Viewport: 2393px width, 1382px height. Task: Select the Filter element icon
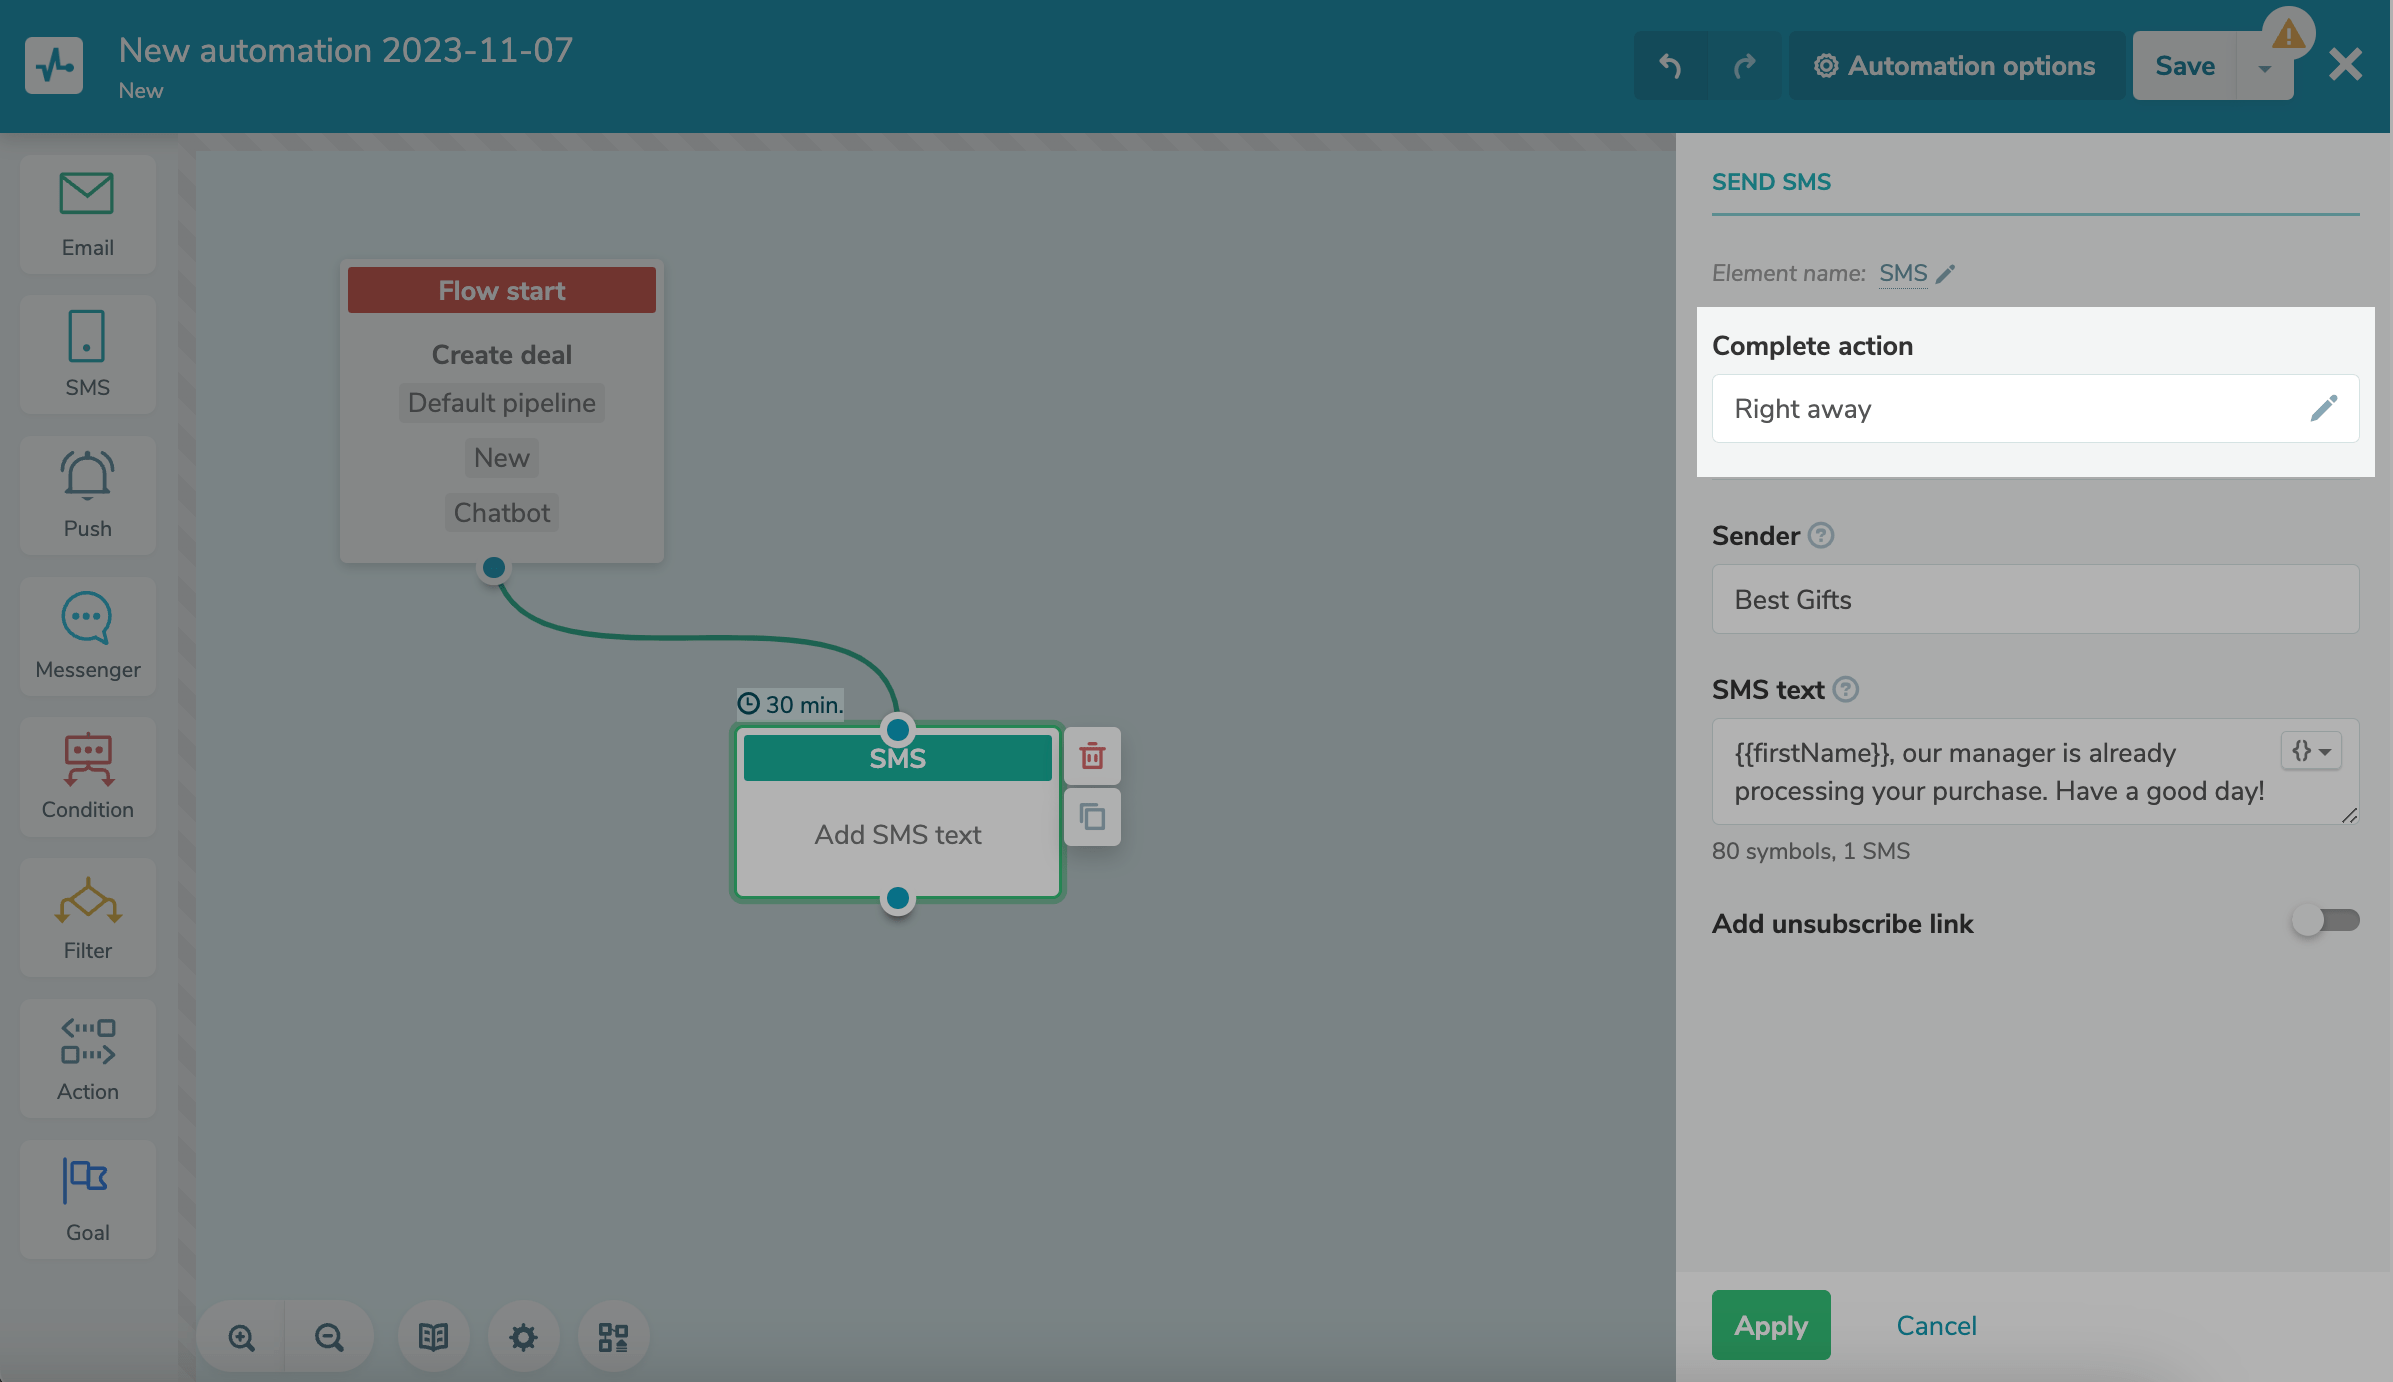tap(87, 900)
